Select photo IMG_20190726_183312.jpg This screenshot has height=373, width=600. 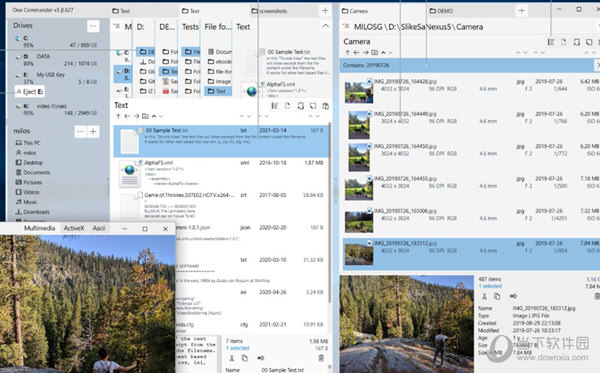(x=471, y=254)
